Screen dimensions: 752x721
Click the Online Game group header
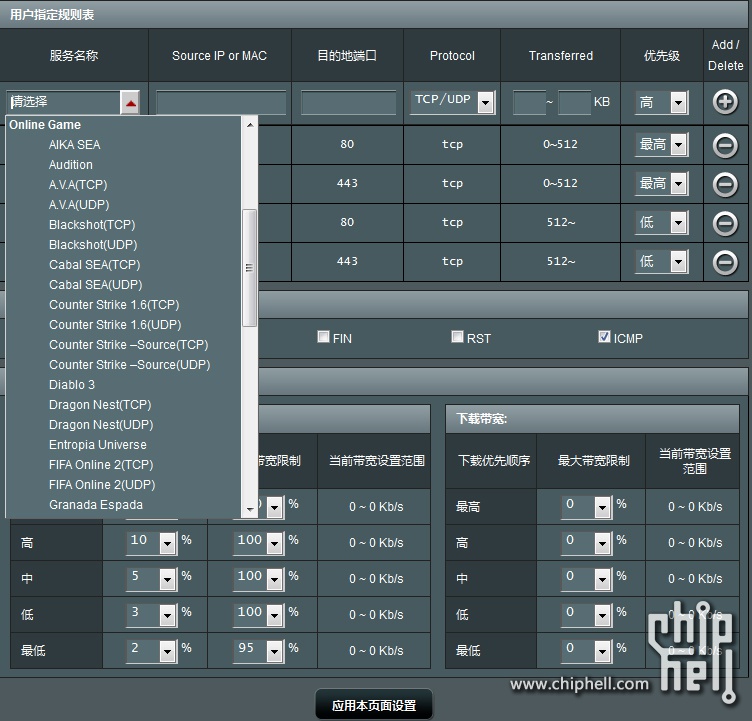click(45, 125)
